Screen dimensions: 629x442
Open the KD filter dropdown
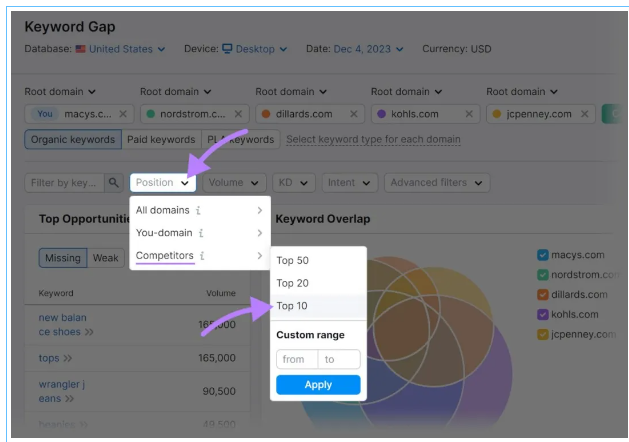[x=294, y=183]
